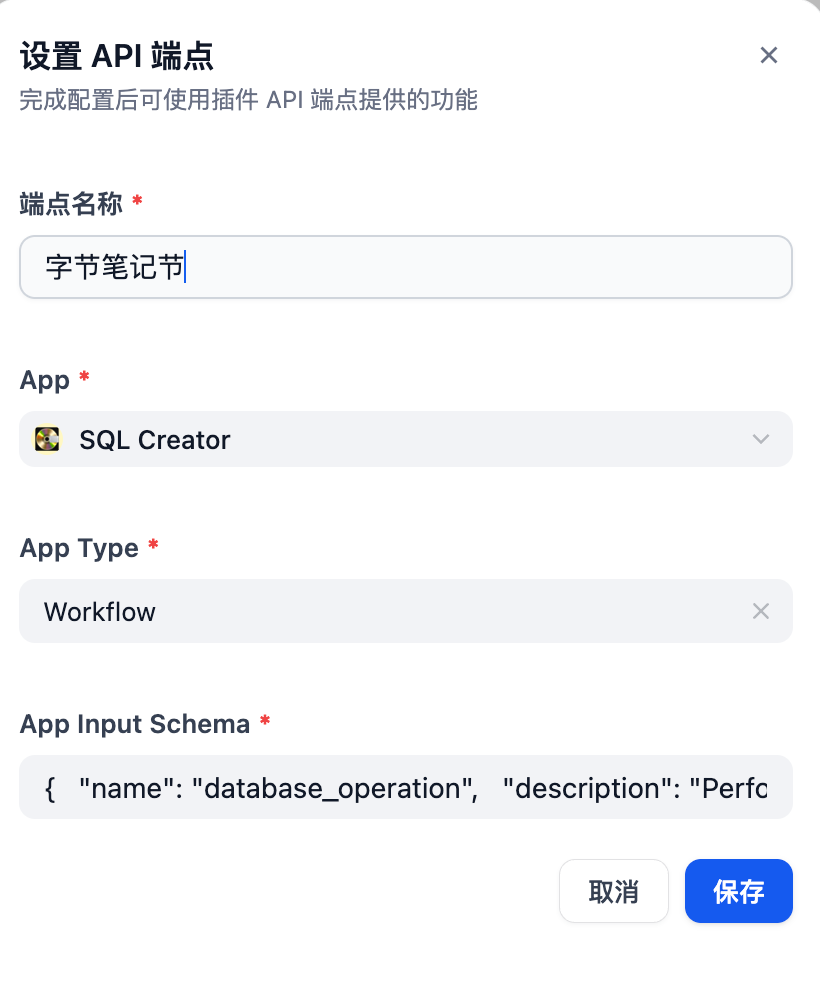Click the 端点名称 field label

[71, 204]
